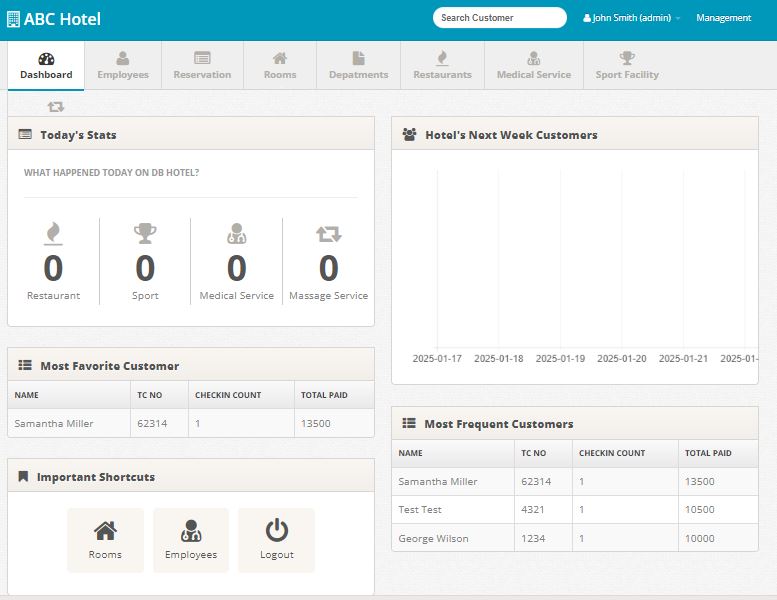The width and height of the screenshot is (777, 600).
Task: Click Samantha Miller in Most Frequent Customers table
Action: click(438, 482)
